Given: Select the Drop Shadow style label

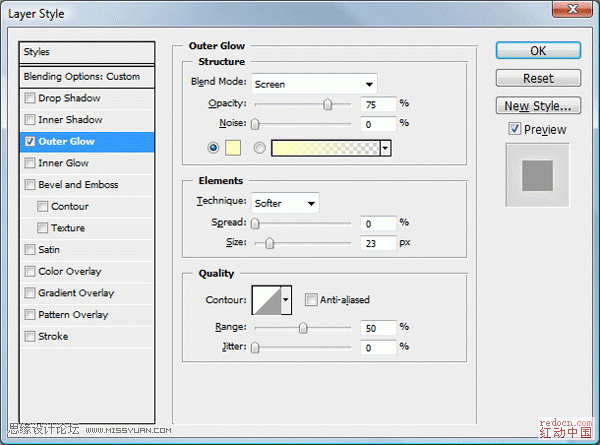Looking at the screenshot, I should [x=69, y=98].
